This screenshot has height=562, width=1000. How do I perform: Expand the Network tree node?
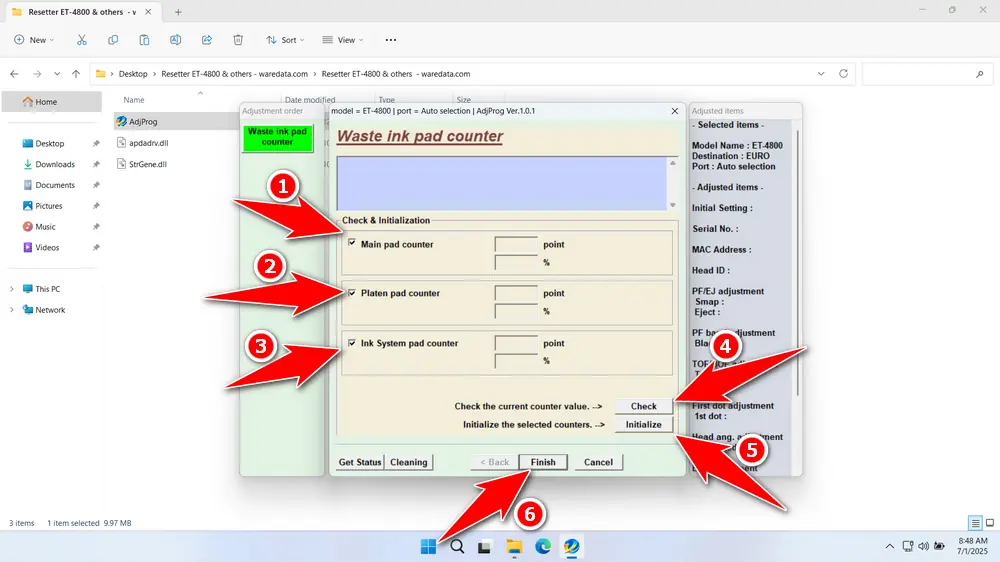pos(11,310)
